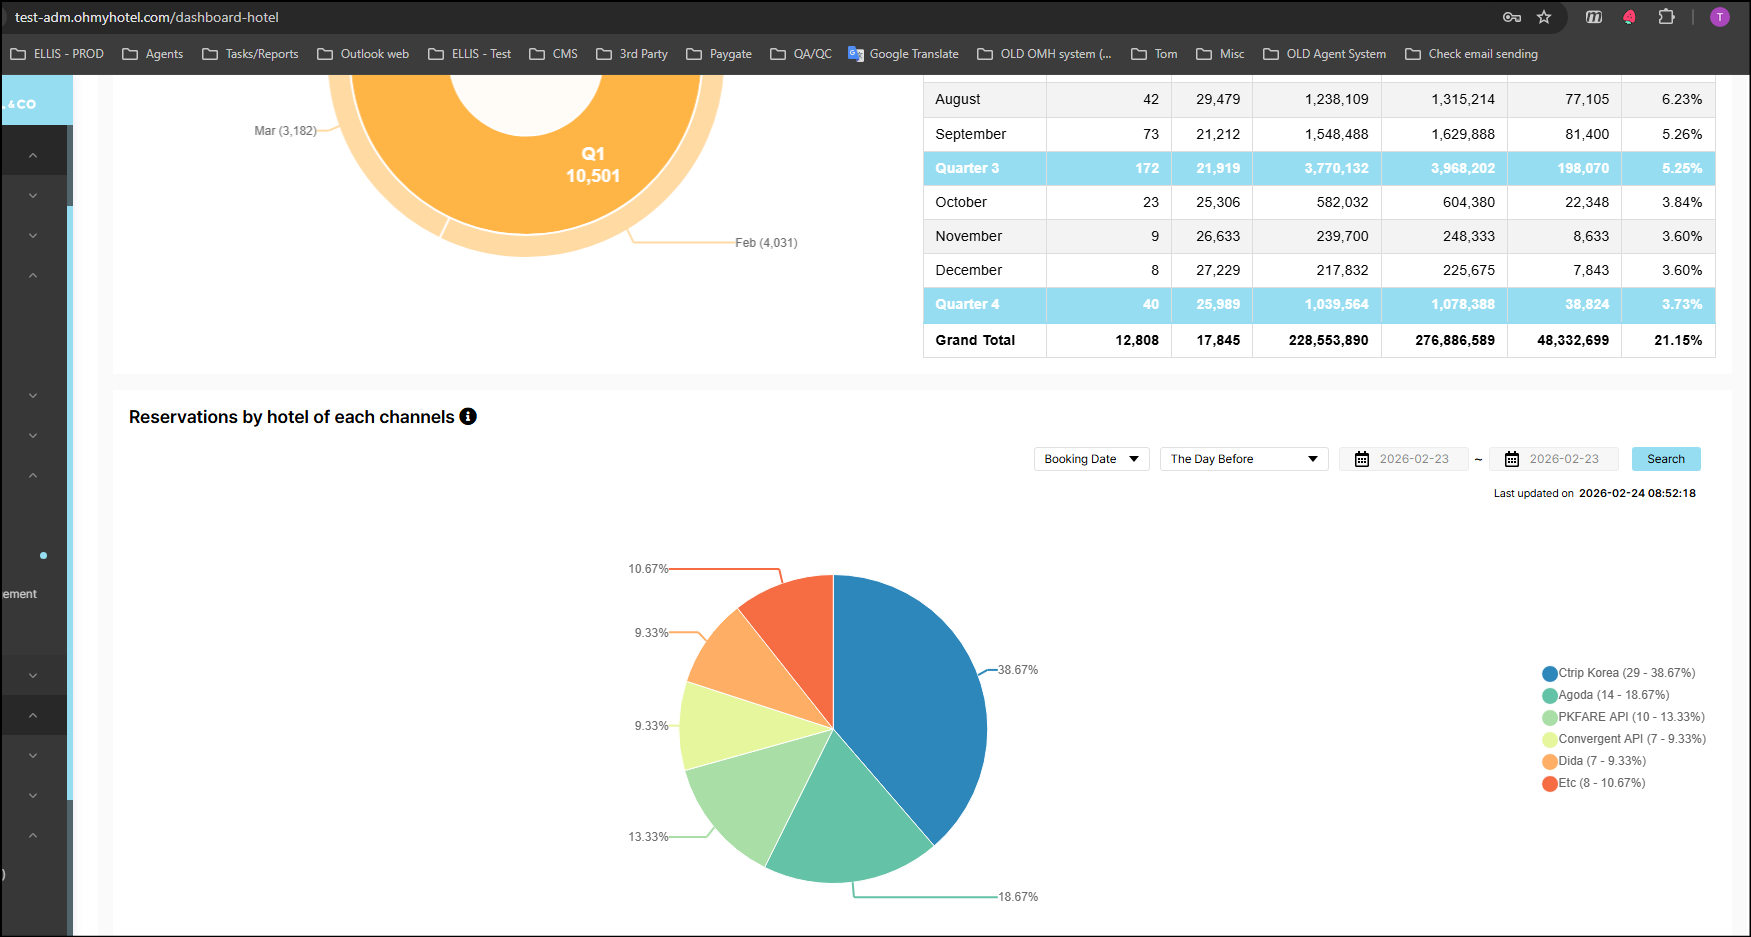
Task: Click the Etc orange legend color dot
Action: coord(1550,783)
